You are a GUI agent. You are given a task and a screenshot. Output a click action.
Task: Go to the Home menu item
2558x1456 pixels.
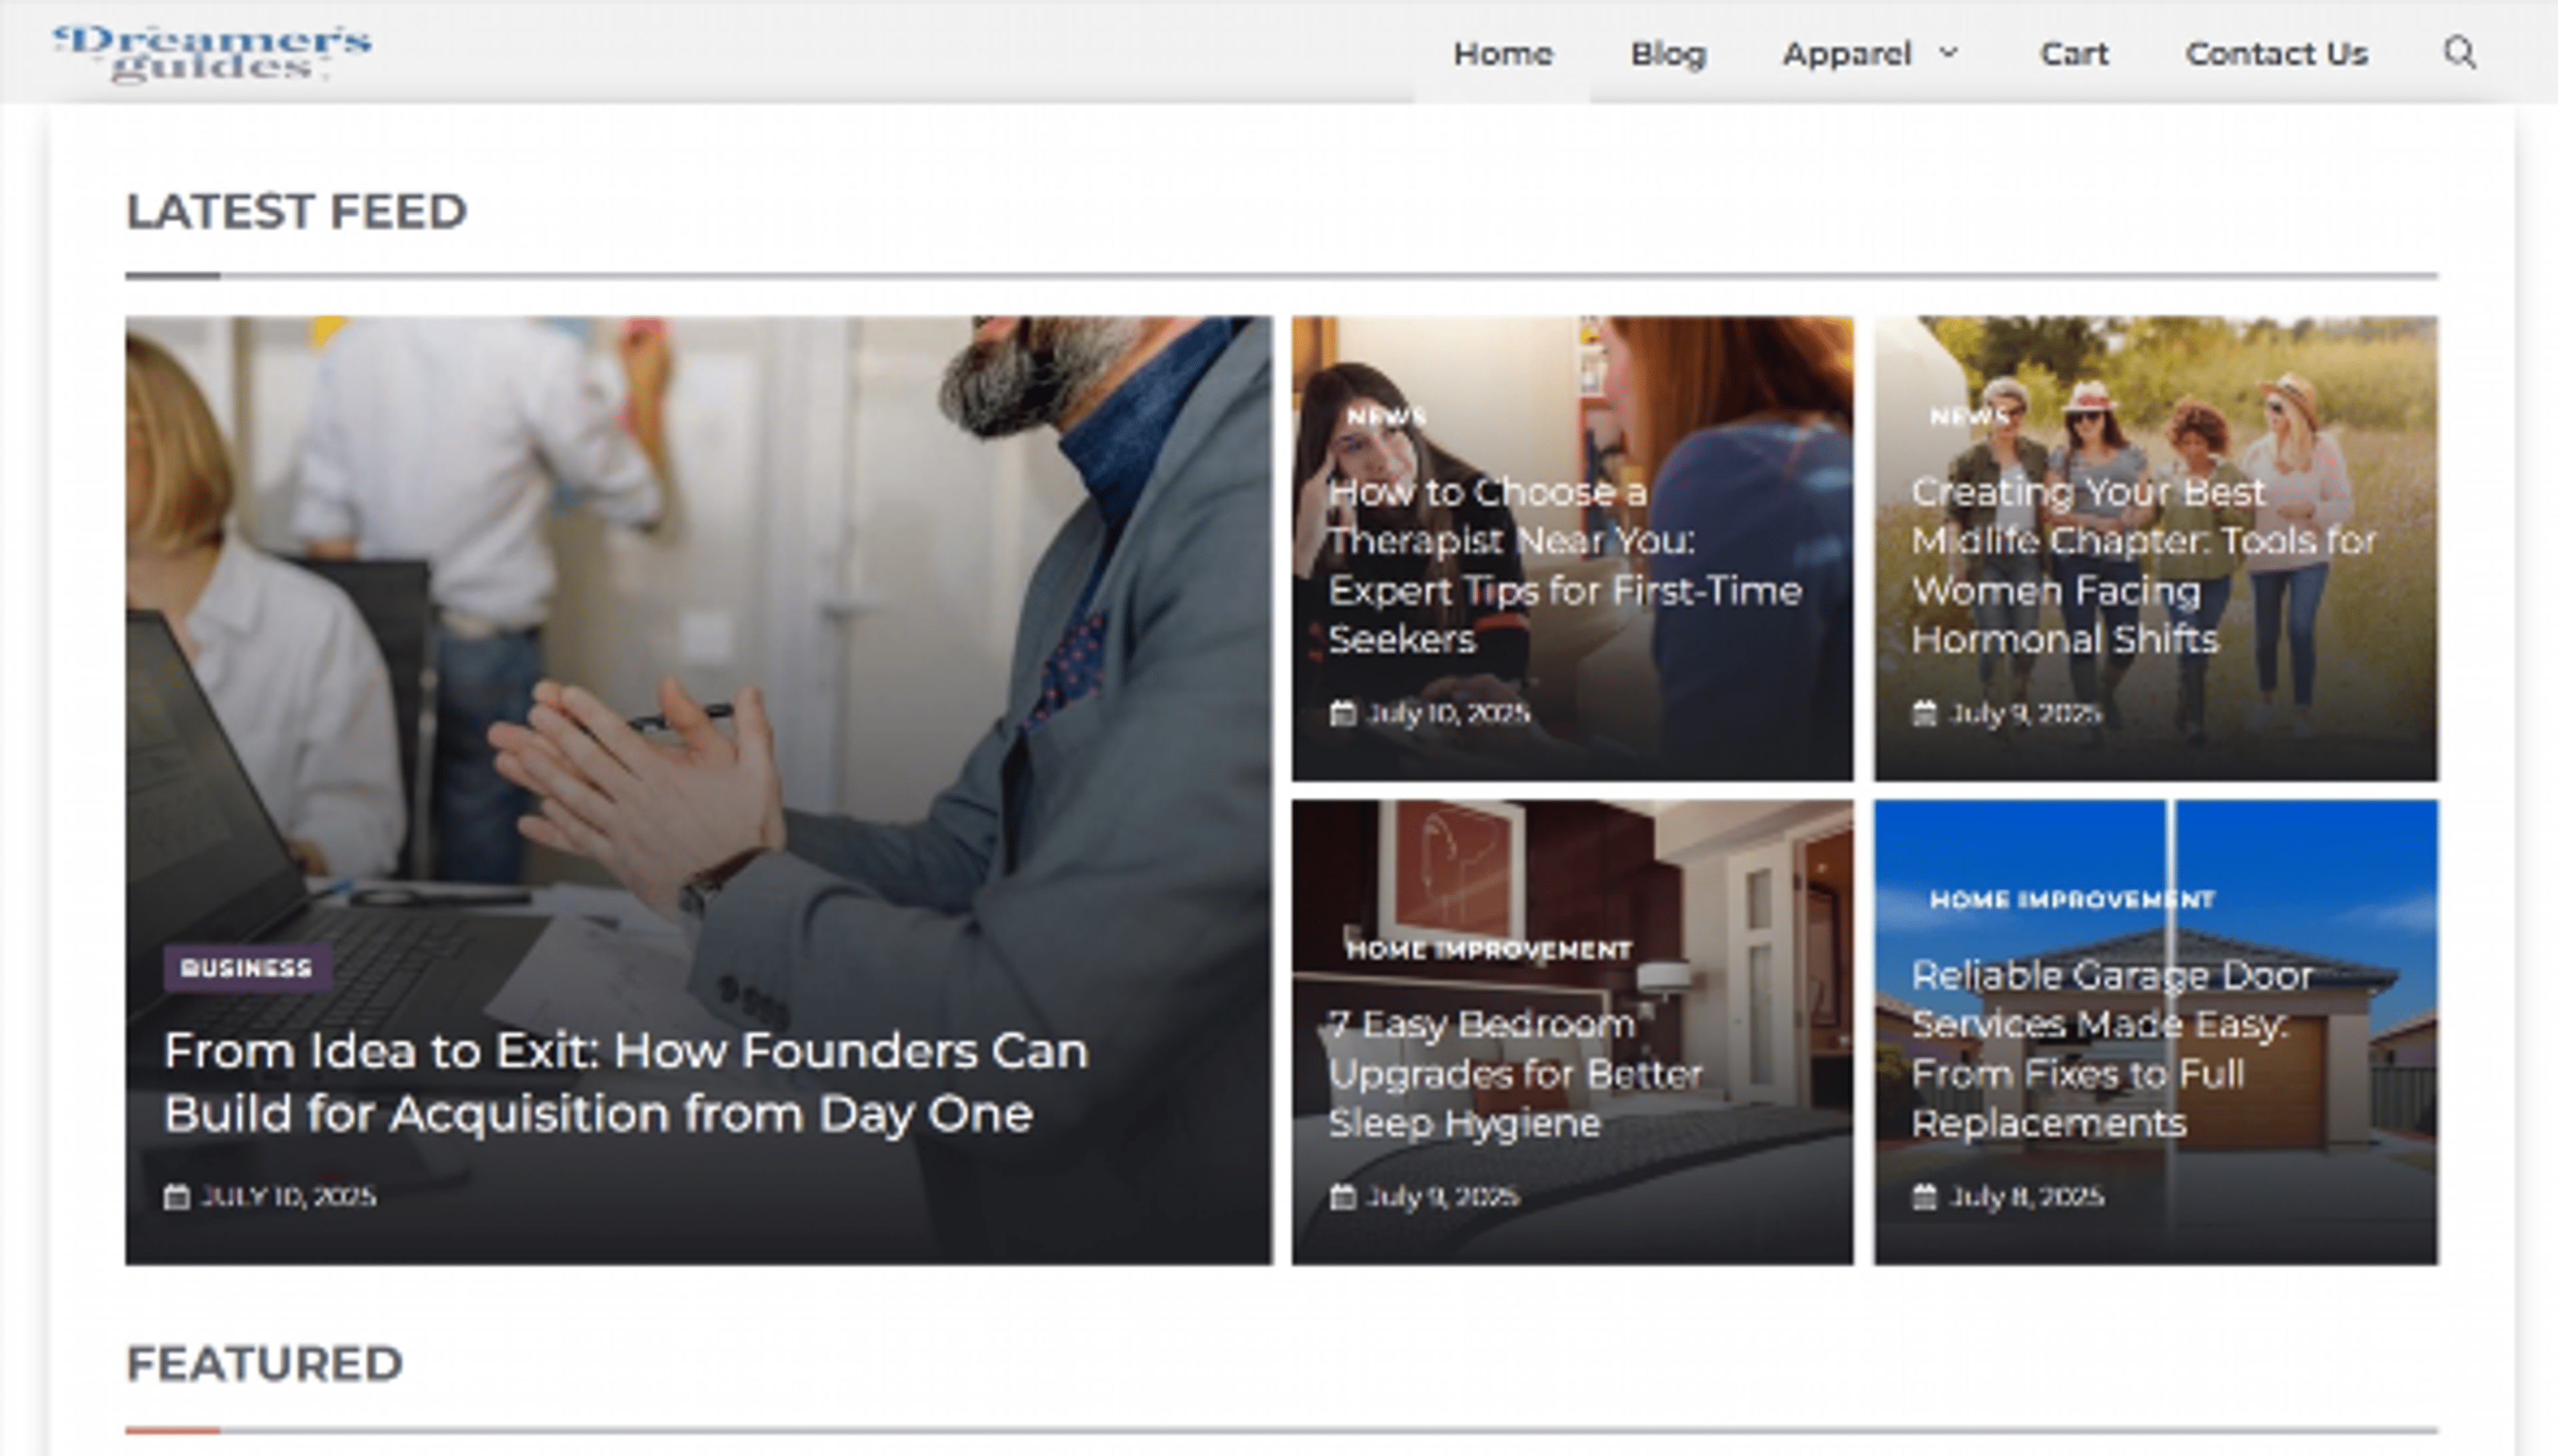(1502, 54)
